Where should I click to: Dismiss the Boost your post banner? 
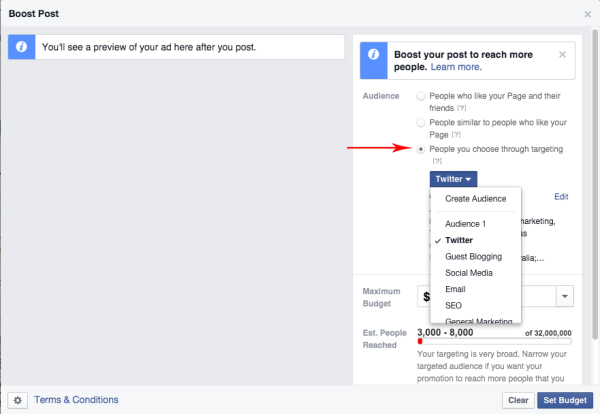point(562,54)
